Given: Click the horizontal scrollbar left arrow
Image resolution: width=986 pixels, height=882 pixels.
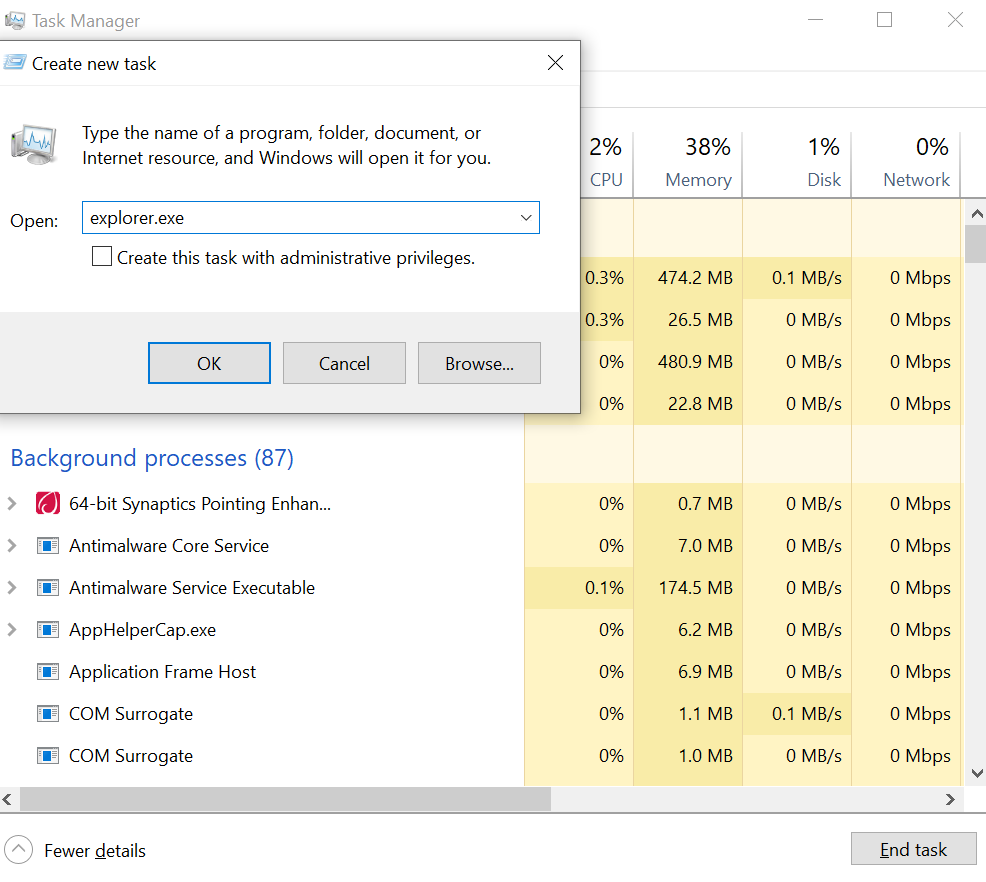Looking at the screenshot, I should [x=7, y=799].
